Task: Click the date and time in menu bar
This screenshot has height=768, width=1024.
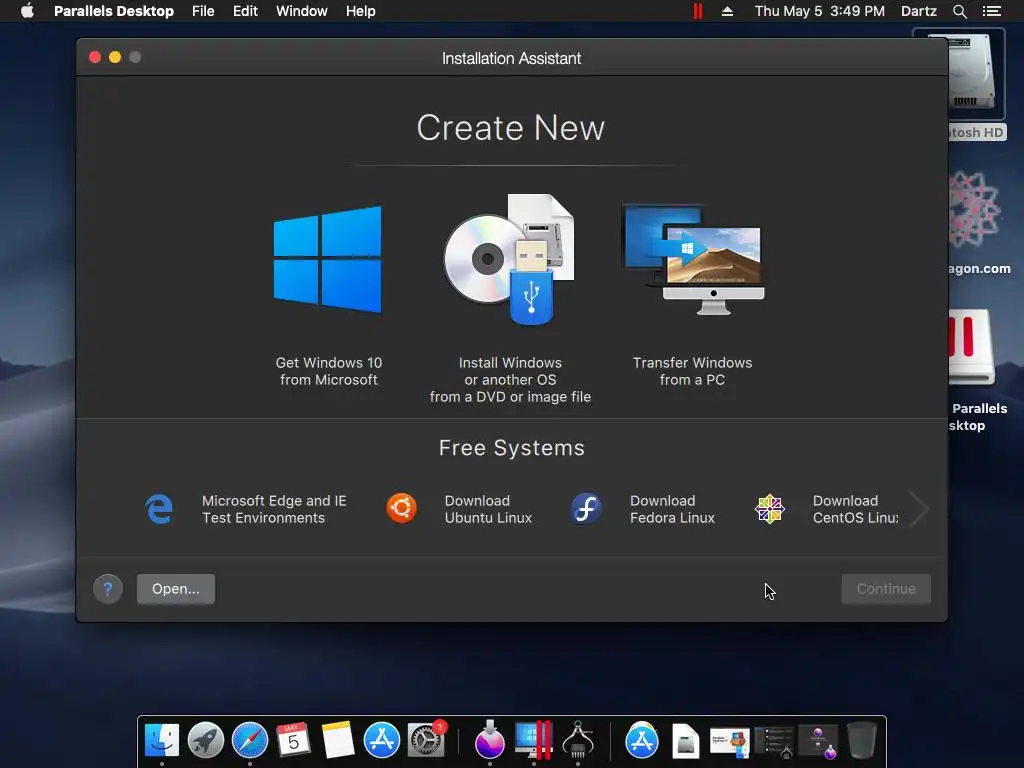Action: [x=820, y=11]
